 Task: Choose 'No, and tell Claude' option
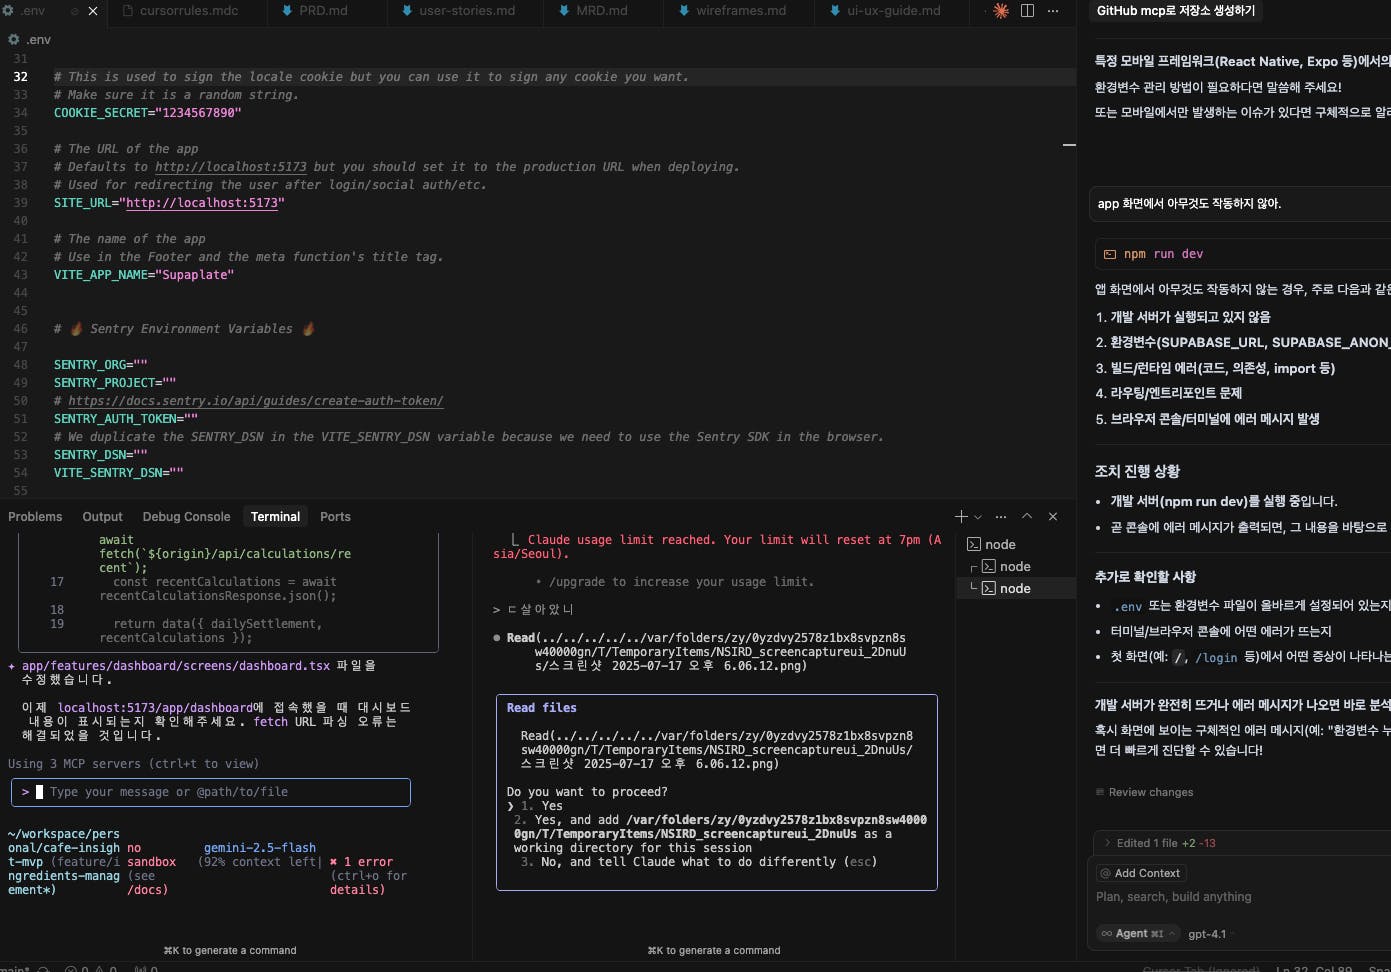pos(698,862)
